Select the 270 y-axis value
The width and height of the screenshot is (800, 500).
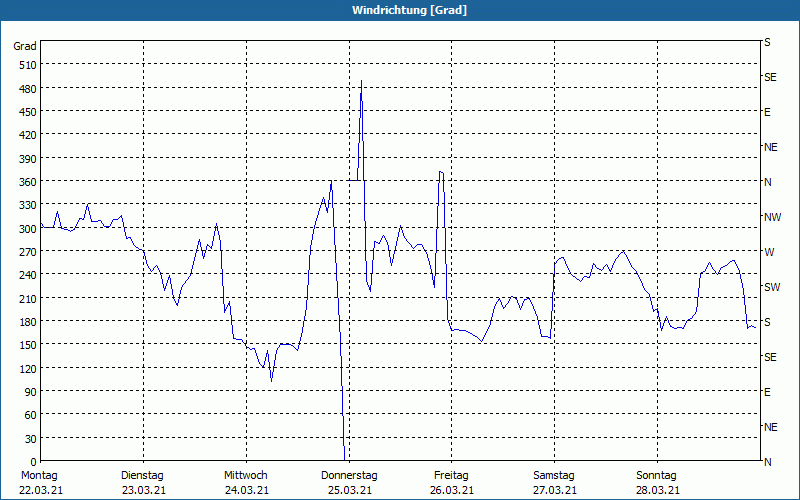(x=28, y=252)
